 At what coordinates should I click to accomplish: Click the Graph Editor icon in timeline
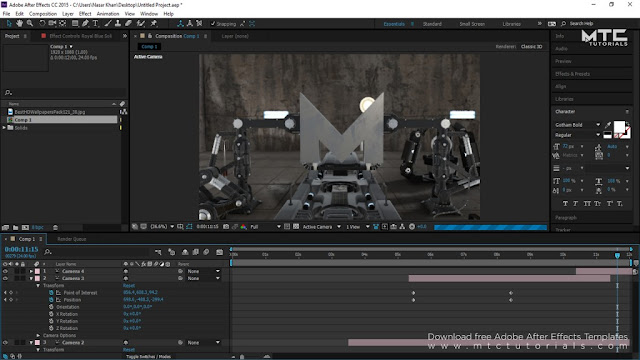219,252
